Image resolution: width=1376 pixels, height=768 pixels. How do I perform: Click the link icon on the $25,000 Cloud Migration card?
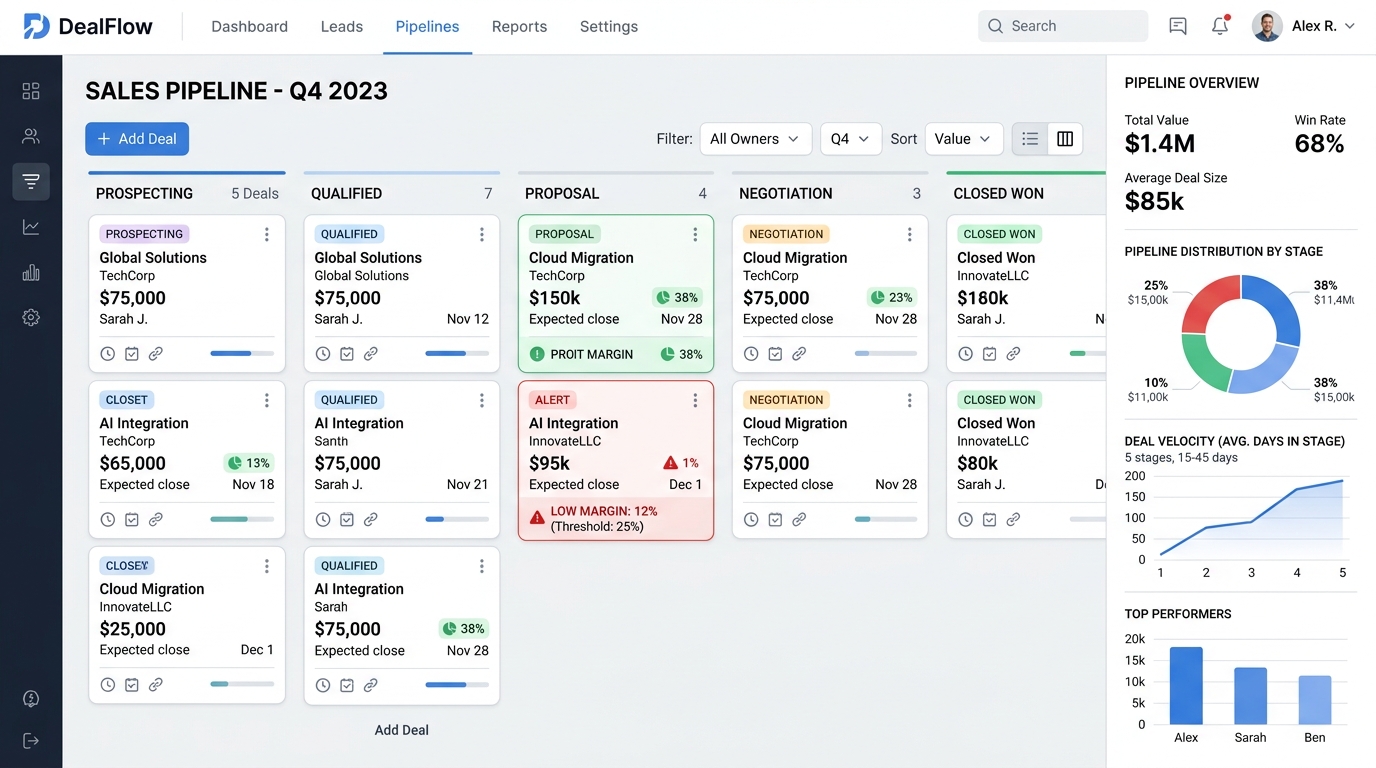(x=156, y=685)
